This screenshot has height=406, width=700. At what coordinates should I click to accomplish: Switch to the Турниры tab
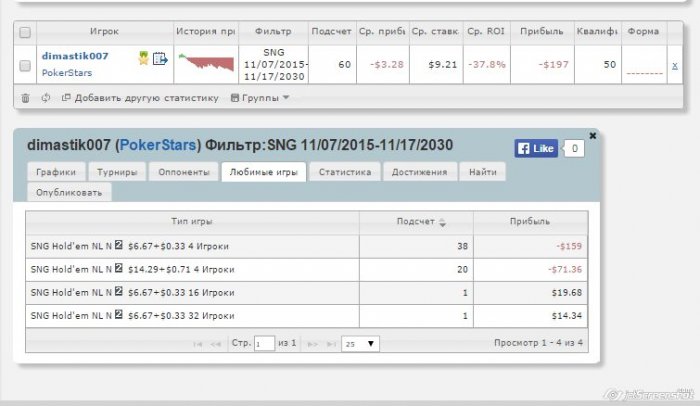tap(117, 172)
